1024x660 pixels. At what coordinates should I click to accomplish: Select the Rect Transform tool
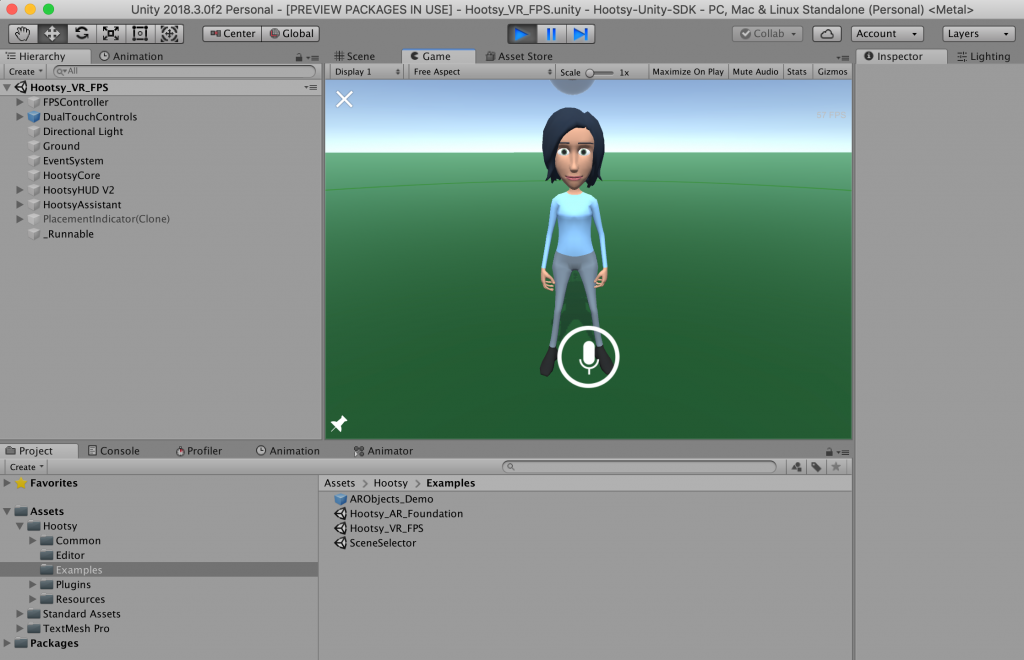coord(140,33)
